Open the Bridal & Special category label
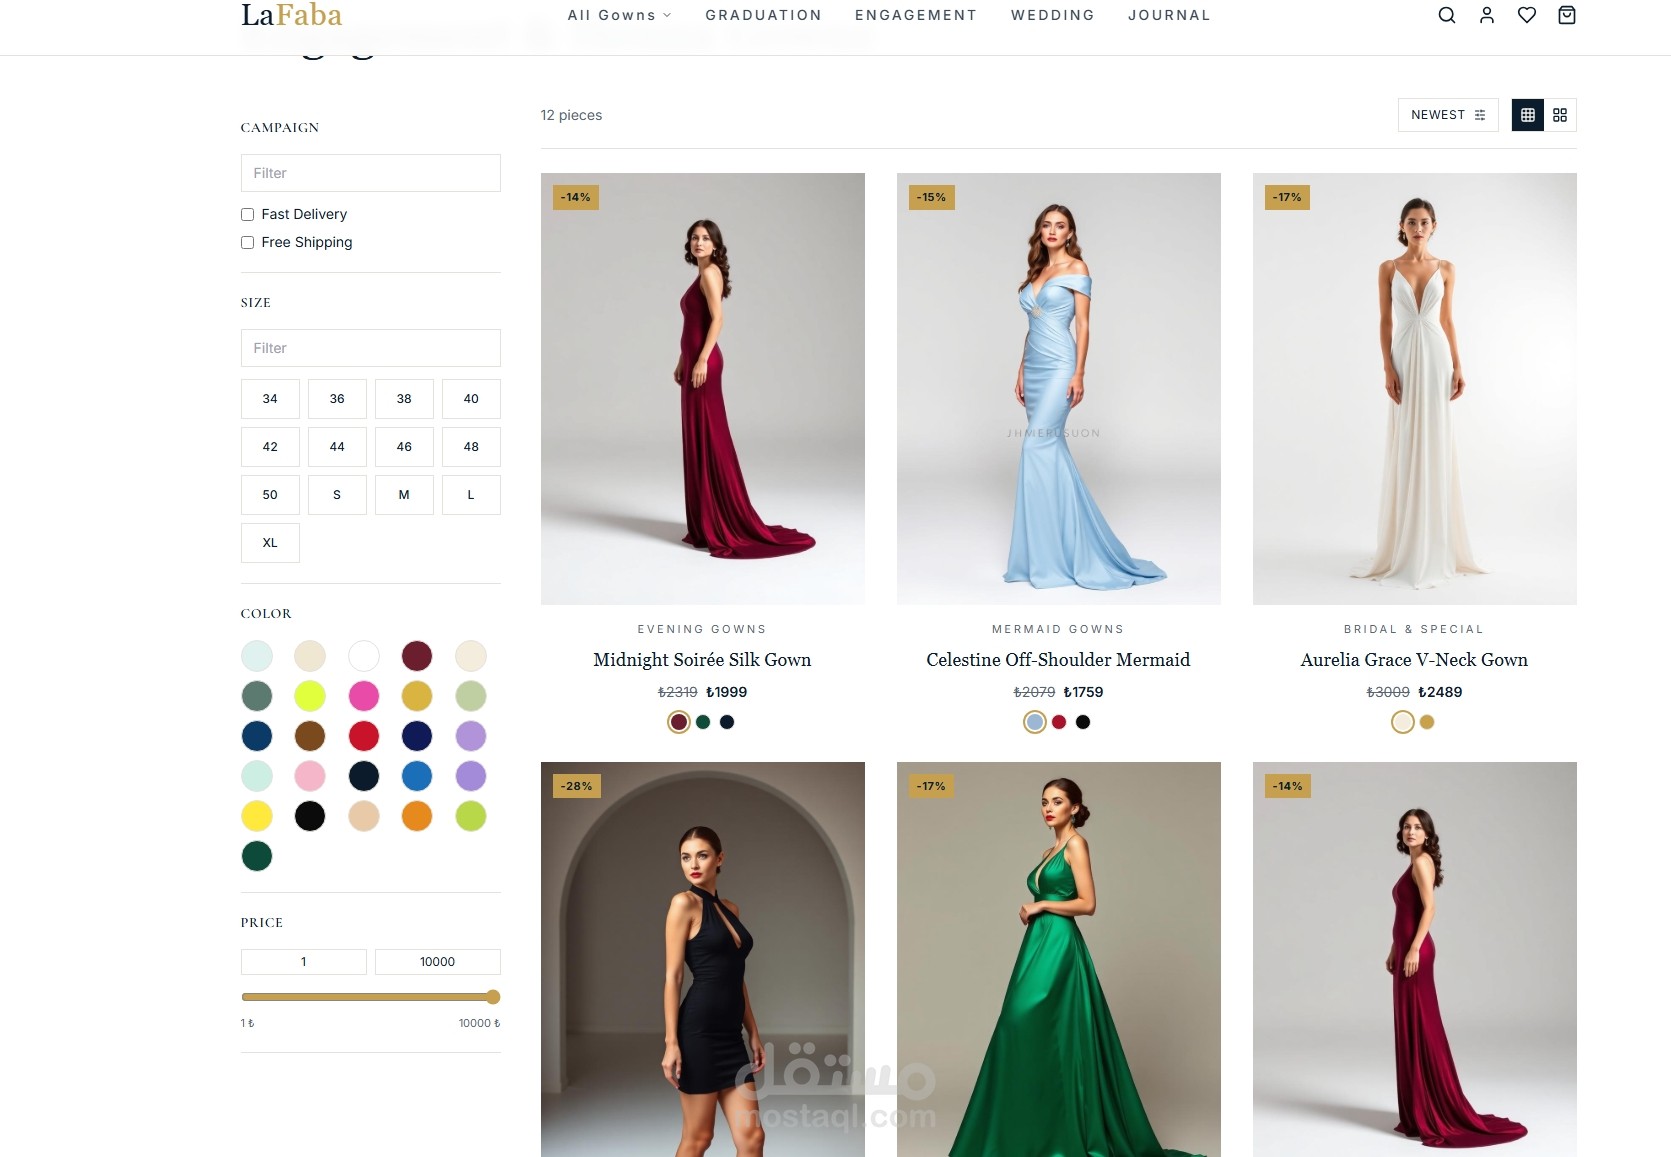The width and height of the screenshot is (1671, 1157). coord(1414,629)
